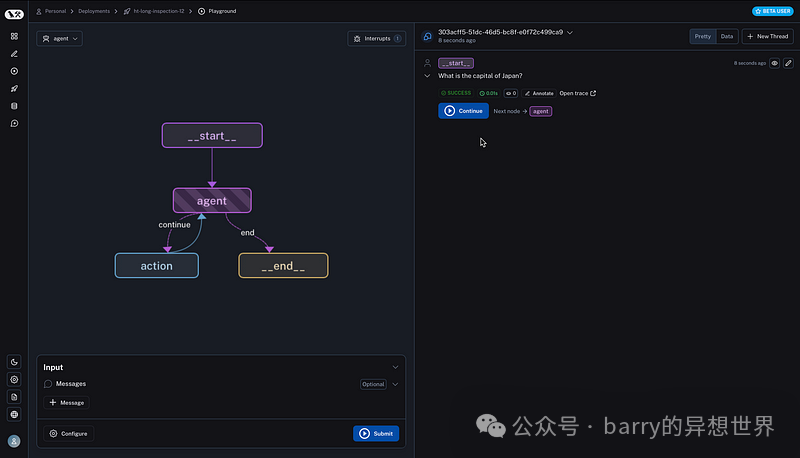Click the user icon beside __start__ message
Screen dimensions: 800x458
pos(428,63)
